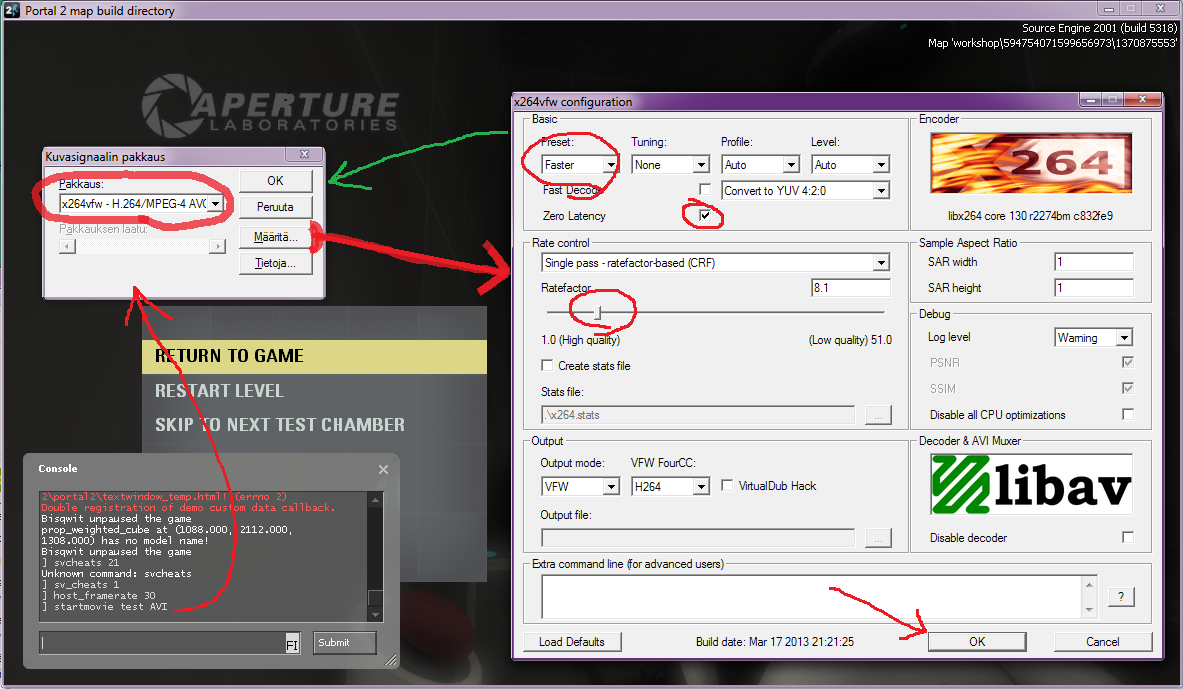Image resolution: width=1183 pixels, height=689 pixels.
Task: Click the Määritä... button
Action: 275,237
